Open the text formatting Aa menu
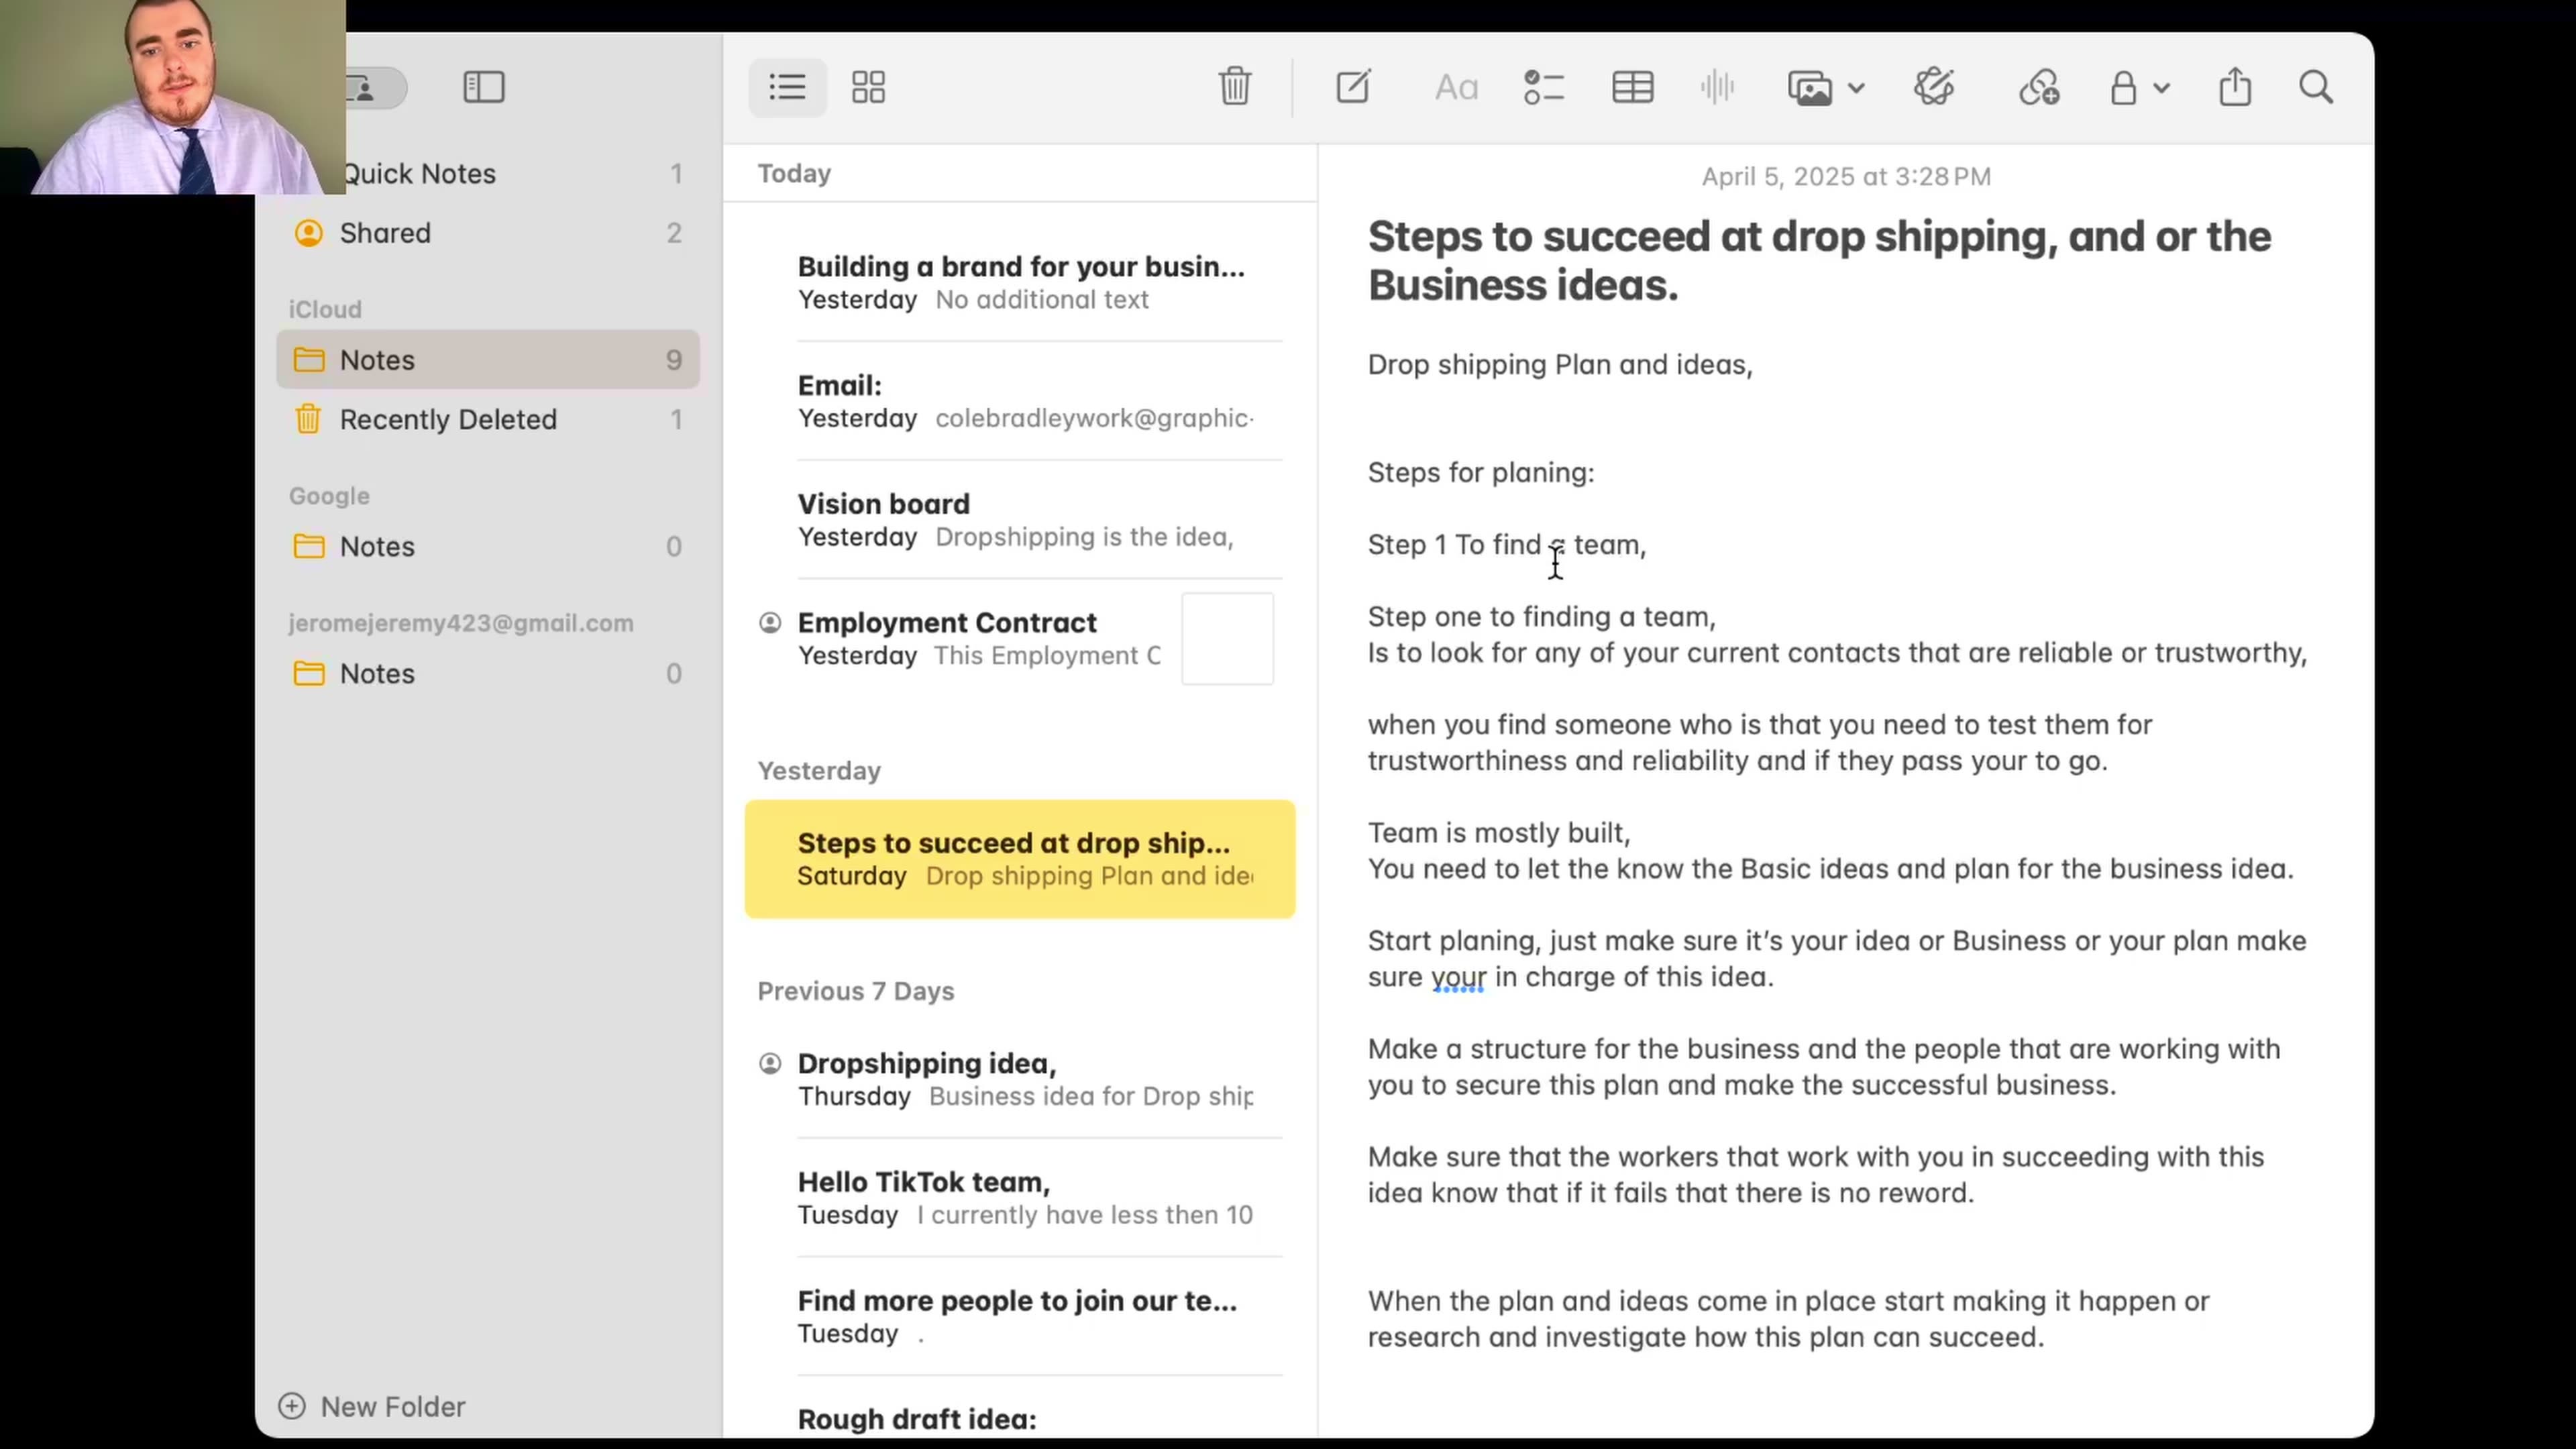2576x1449 pixels. point(1455,87)
